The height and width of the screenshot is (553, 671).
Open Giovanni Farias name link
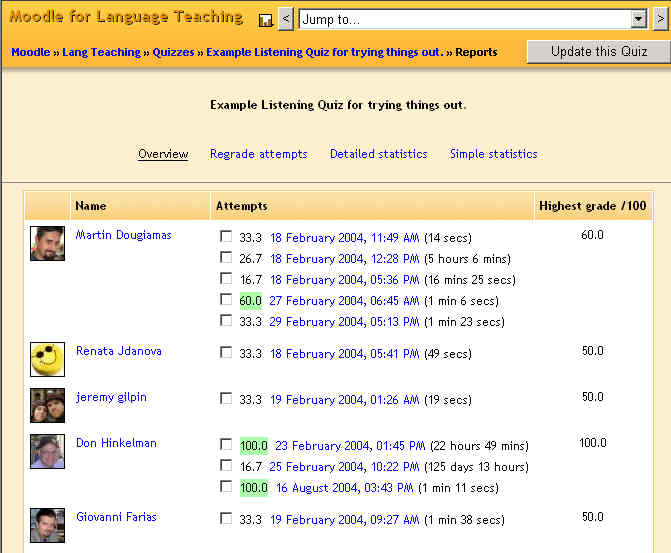(116, 517)
